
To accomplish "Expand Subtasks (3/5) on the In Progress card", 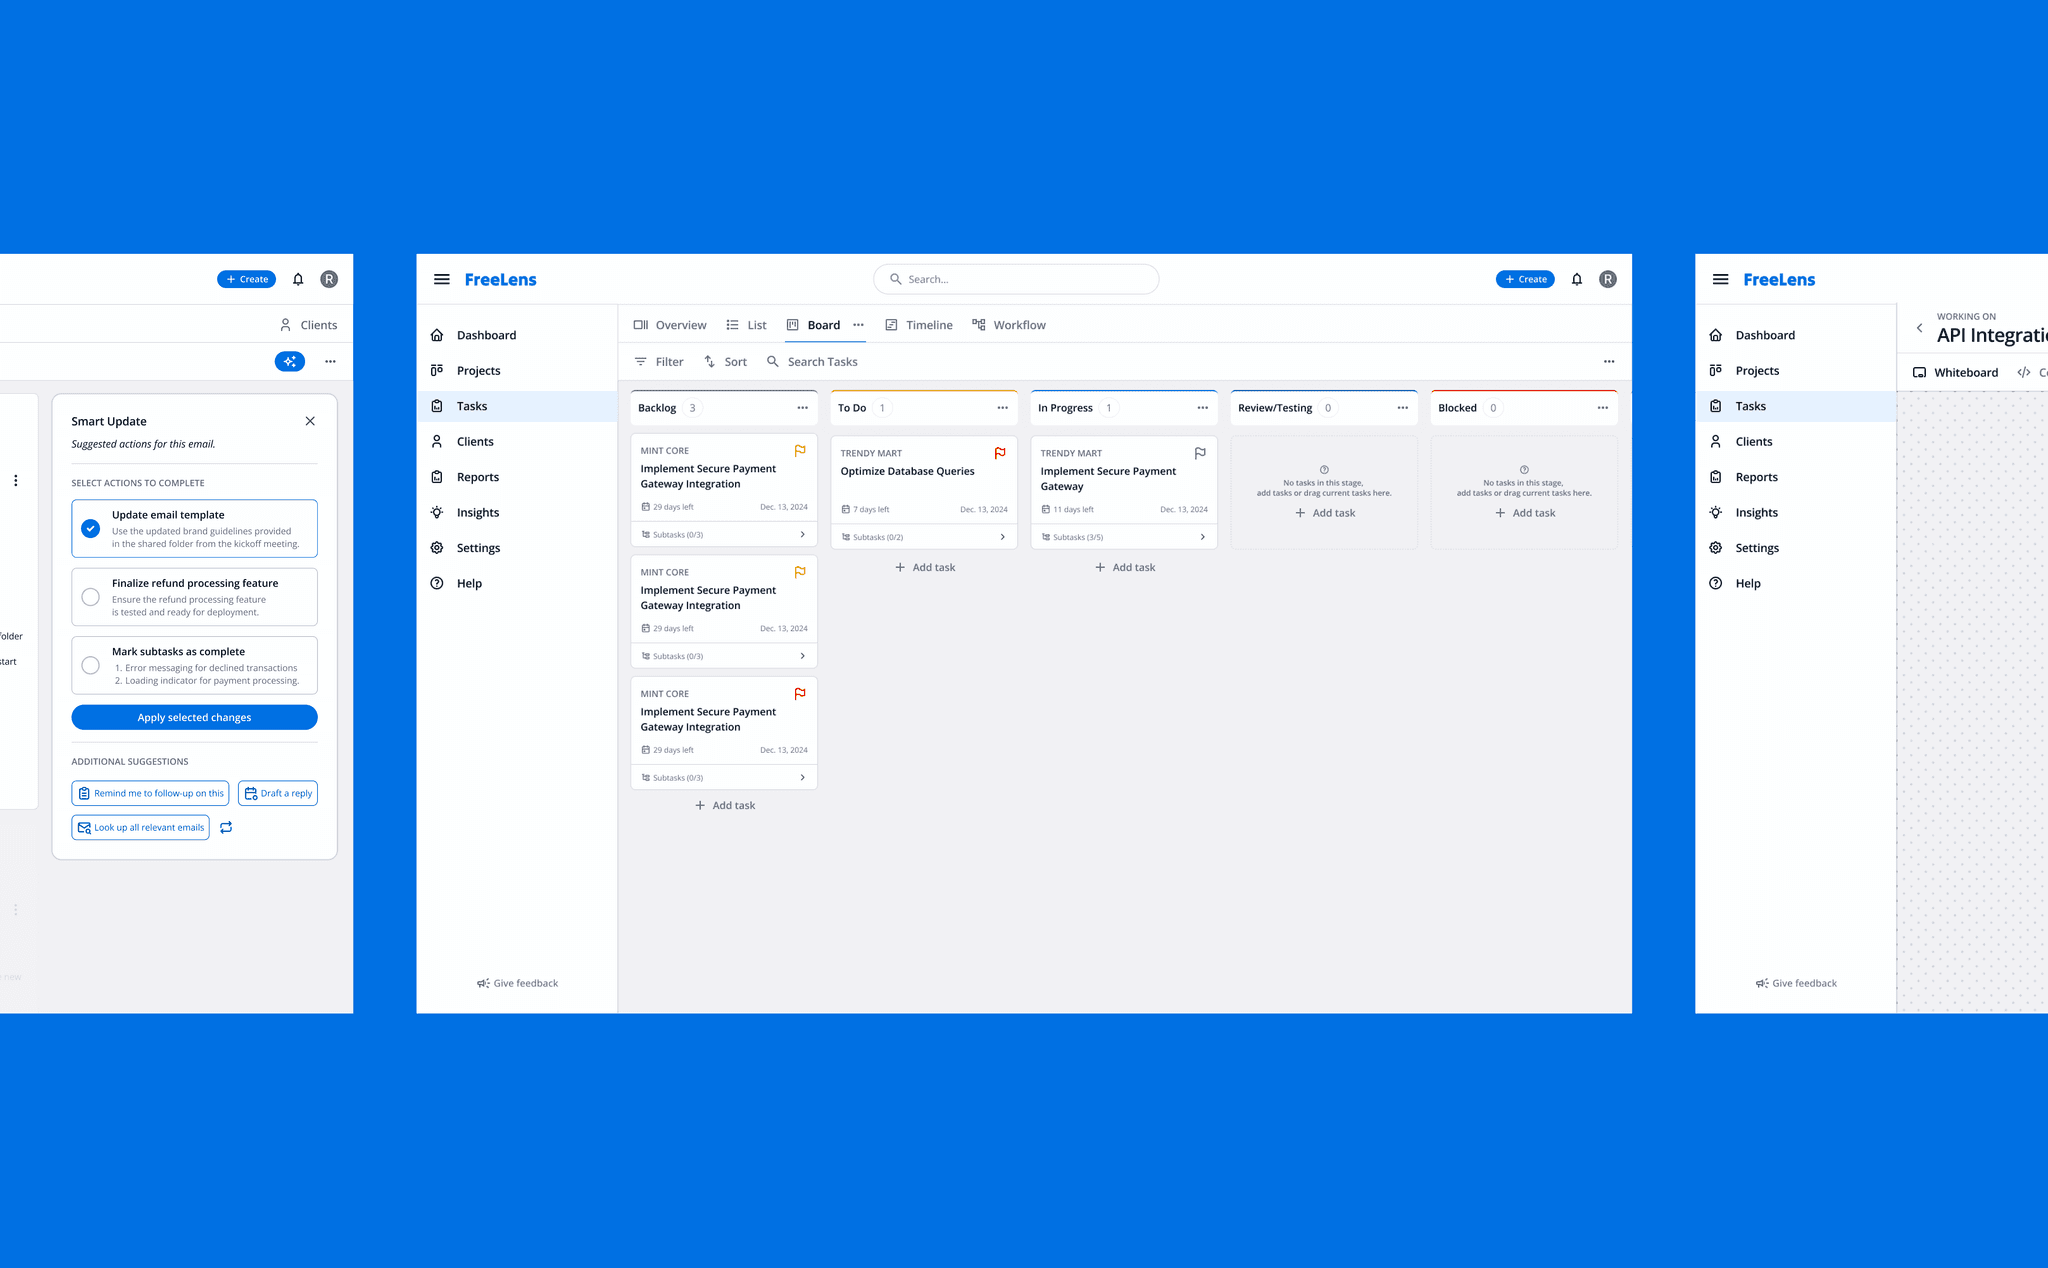I will pos(1202,537).
